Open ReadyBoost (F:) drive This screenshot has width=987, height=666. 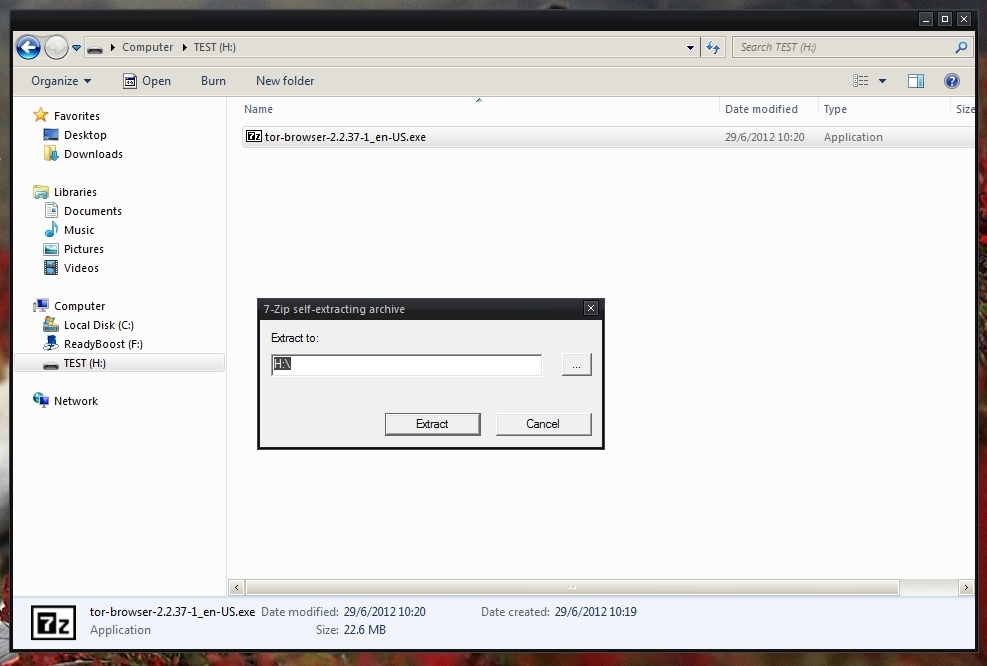[103, 344]
